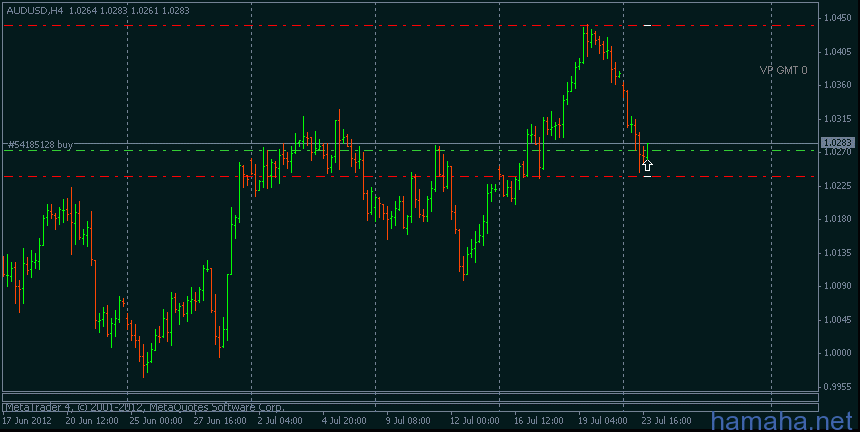
Task: Click the 'AUDUSD,H4' chart title text
Action: (35, 10)
